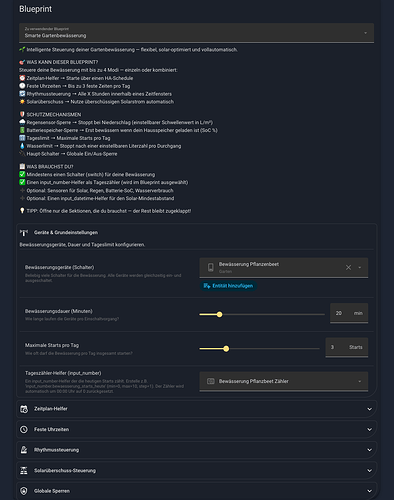Viewport: 394px width, 500px height.
Task: Click the cloud emoji beside Regensensor-Sperre
Action: coord(22,122)
